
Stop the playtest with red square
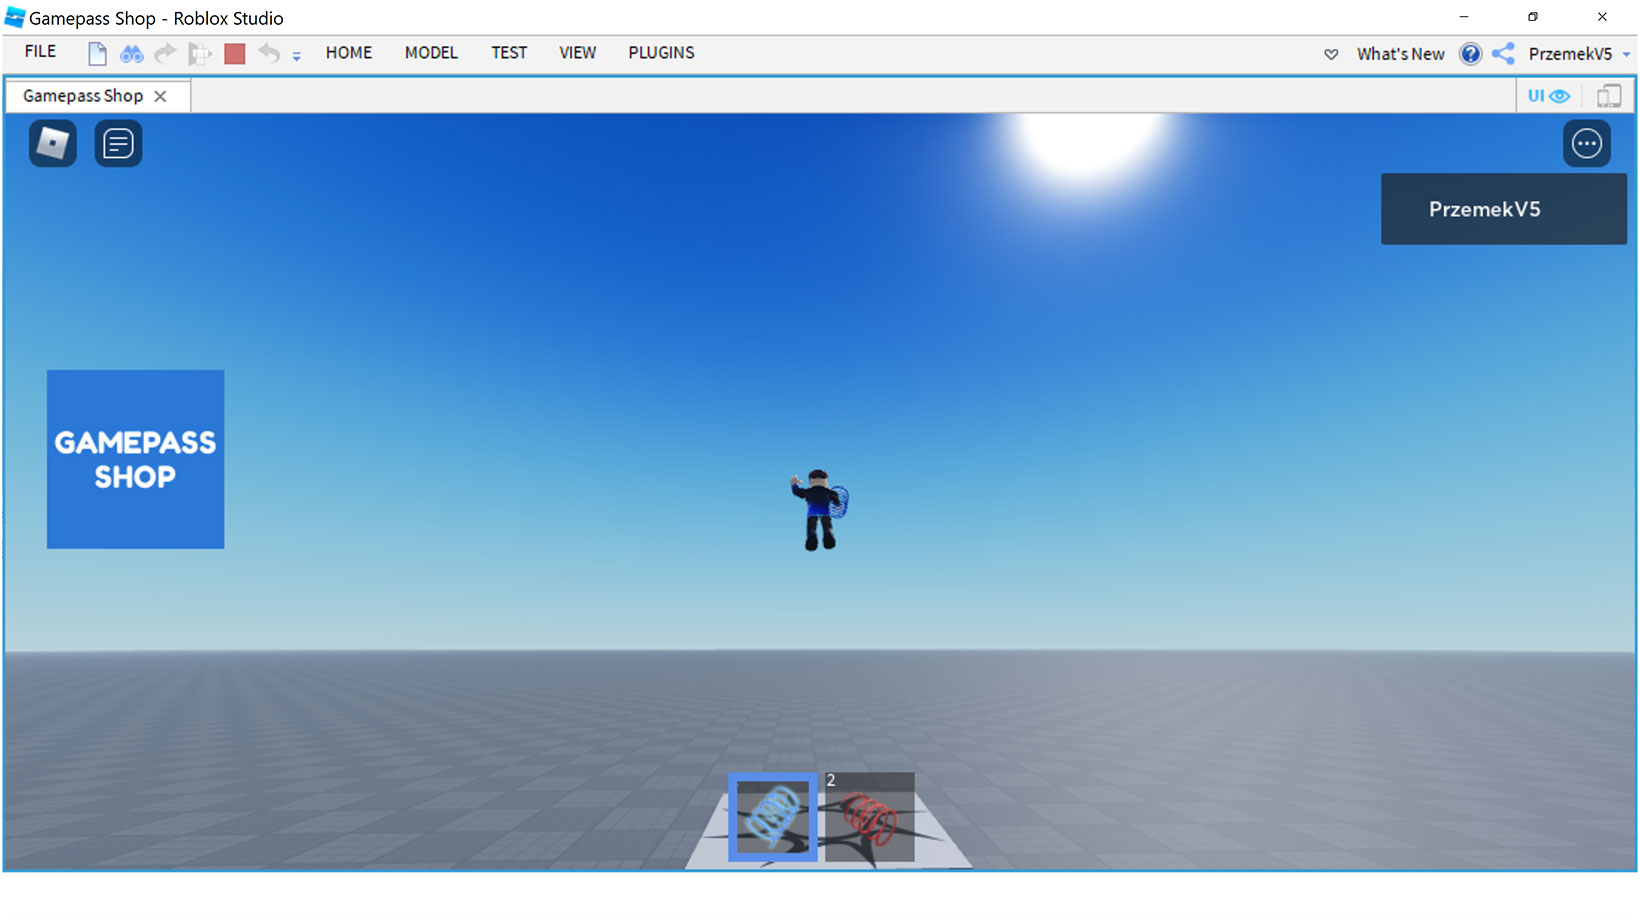coord(235,54)
